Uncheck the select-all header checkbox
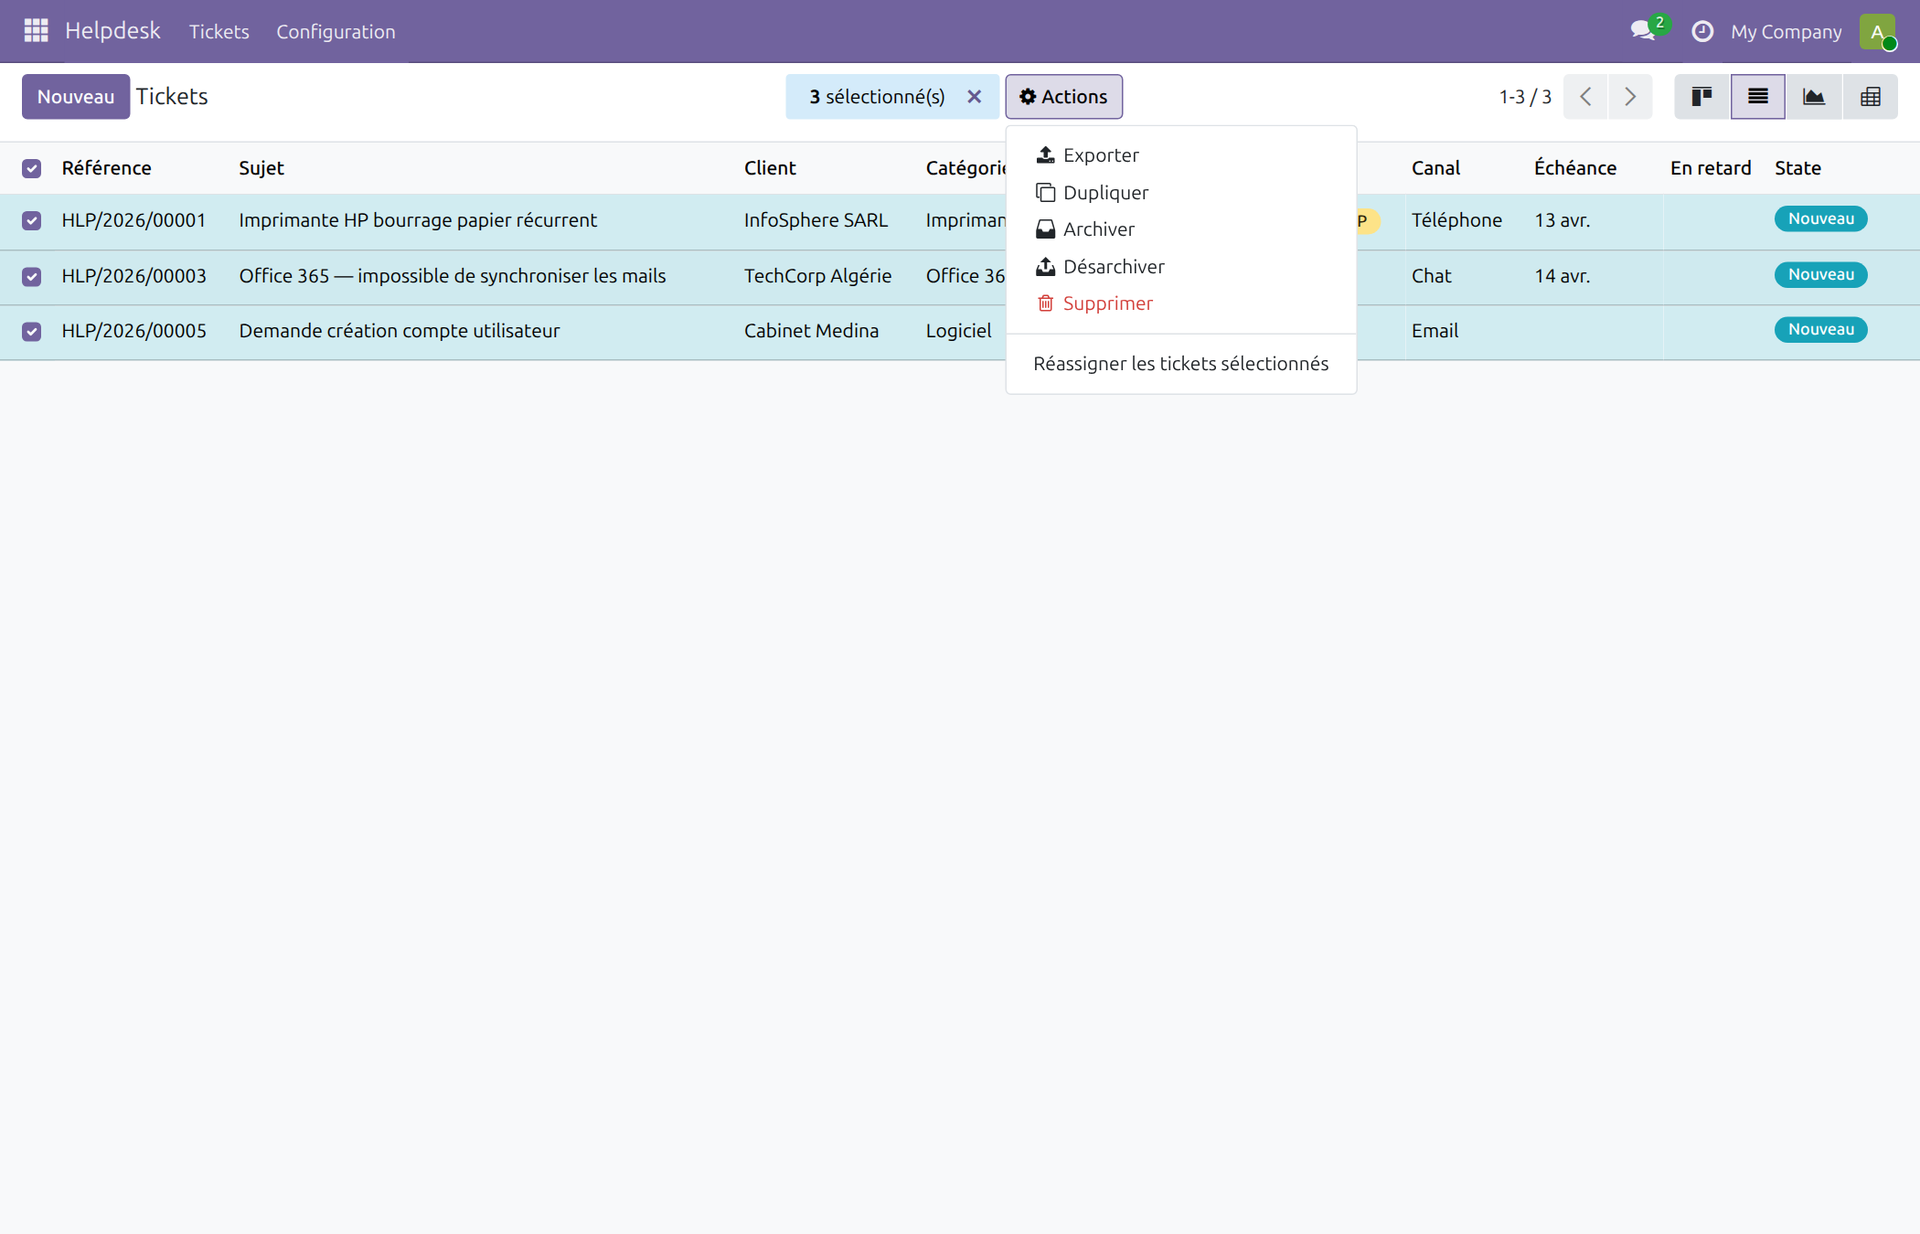1920x1234 pixels. tap(31, 168)
